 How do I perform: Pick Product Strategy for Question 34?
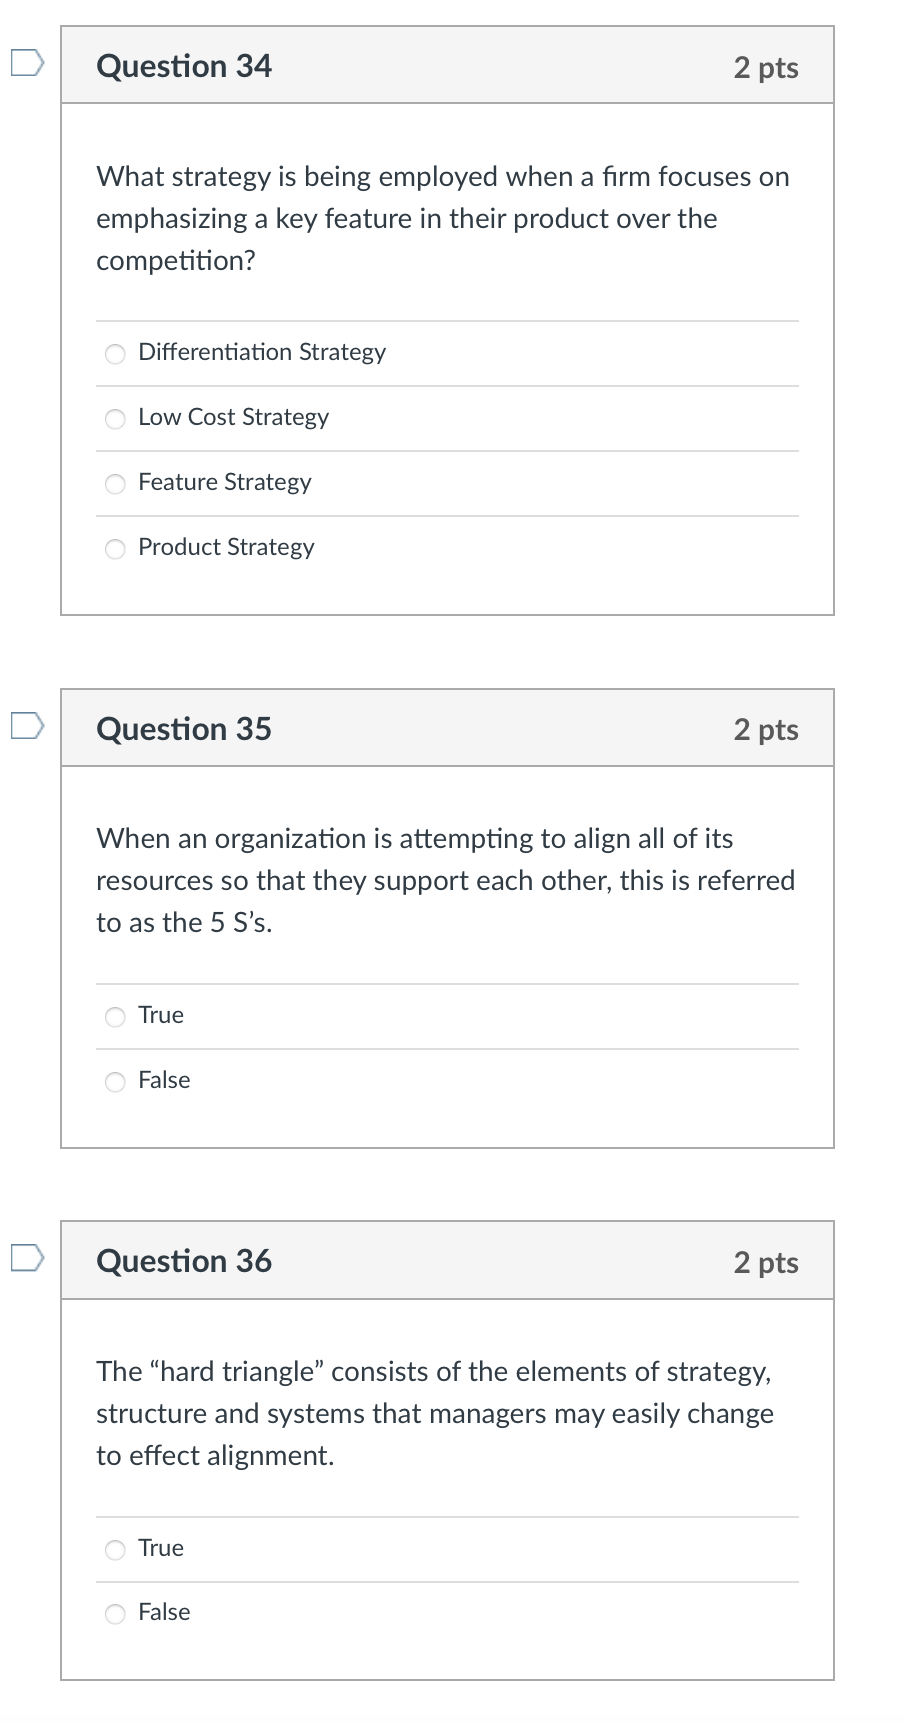coord(115,549)
